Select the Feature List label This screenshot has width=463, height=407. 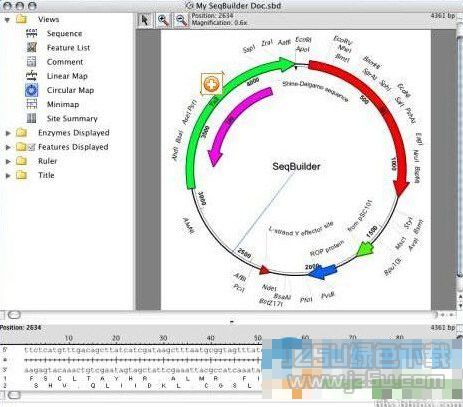pos(68,48)
